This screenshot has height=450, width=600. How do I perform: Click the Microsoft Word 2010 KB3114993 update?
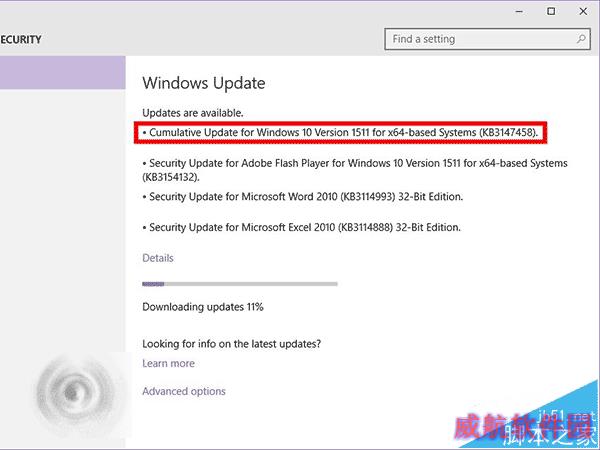coord(303,197)
